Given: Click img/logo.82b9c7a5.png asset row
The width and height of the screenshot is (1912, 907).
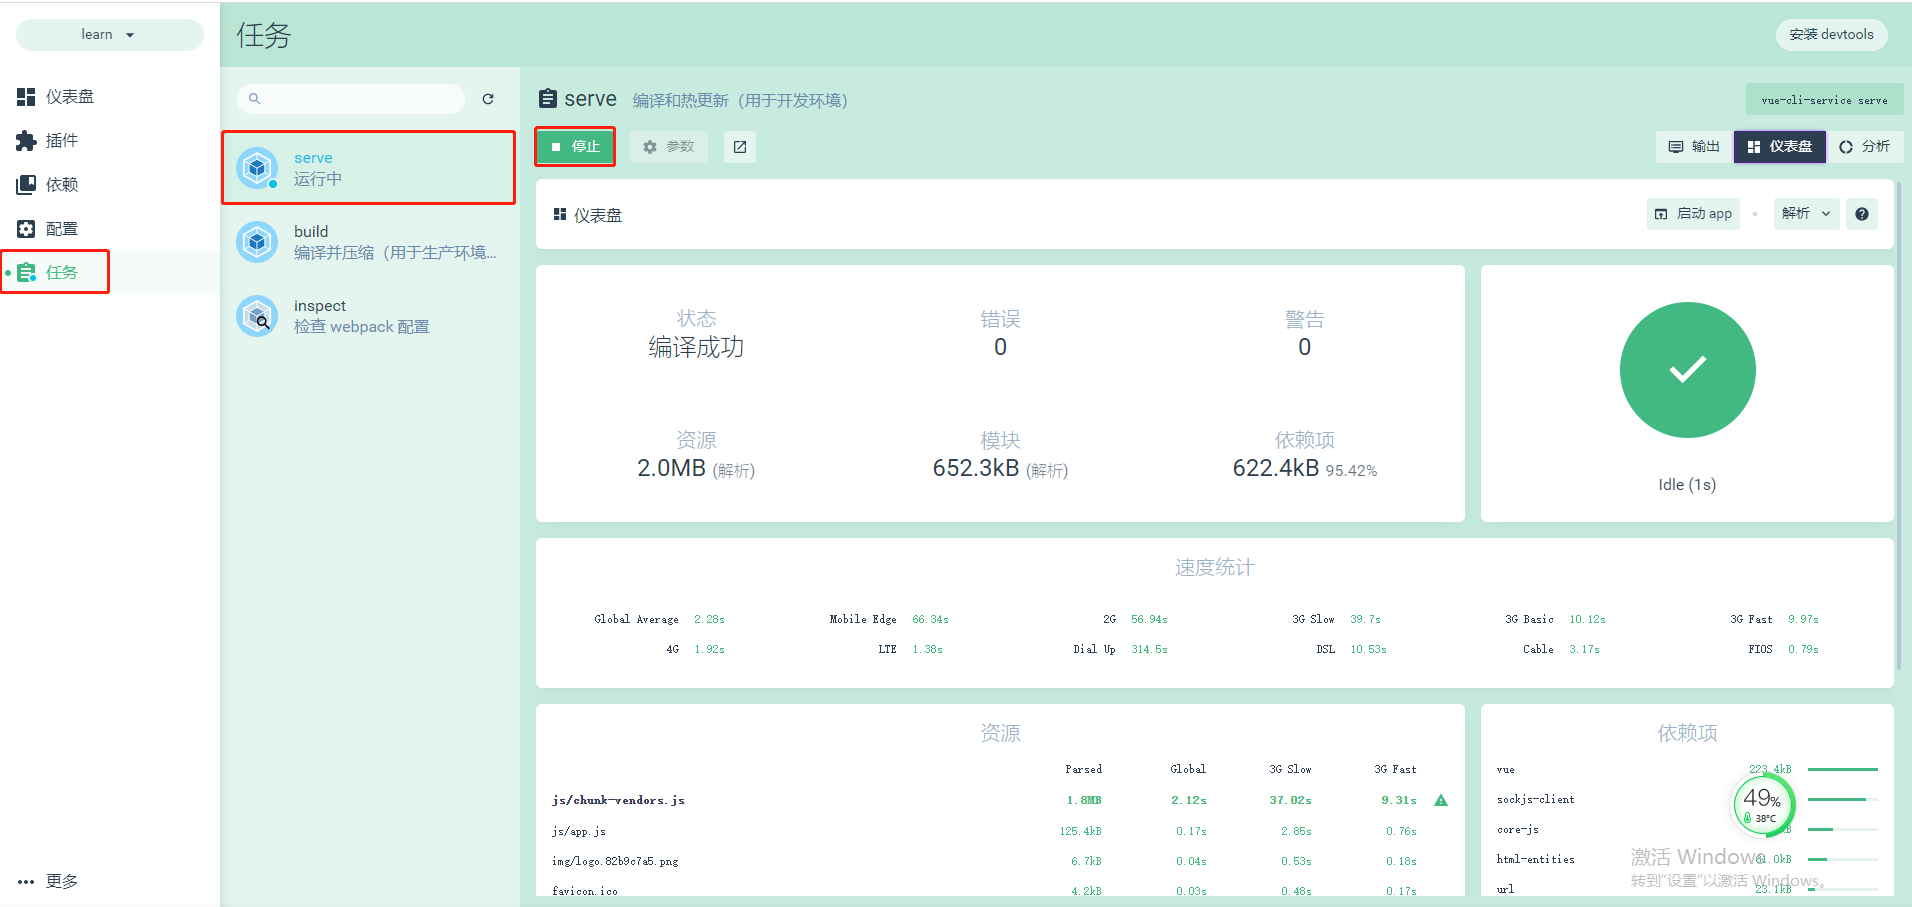Looking at the screenshot, I should [x=1000, y=861].
